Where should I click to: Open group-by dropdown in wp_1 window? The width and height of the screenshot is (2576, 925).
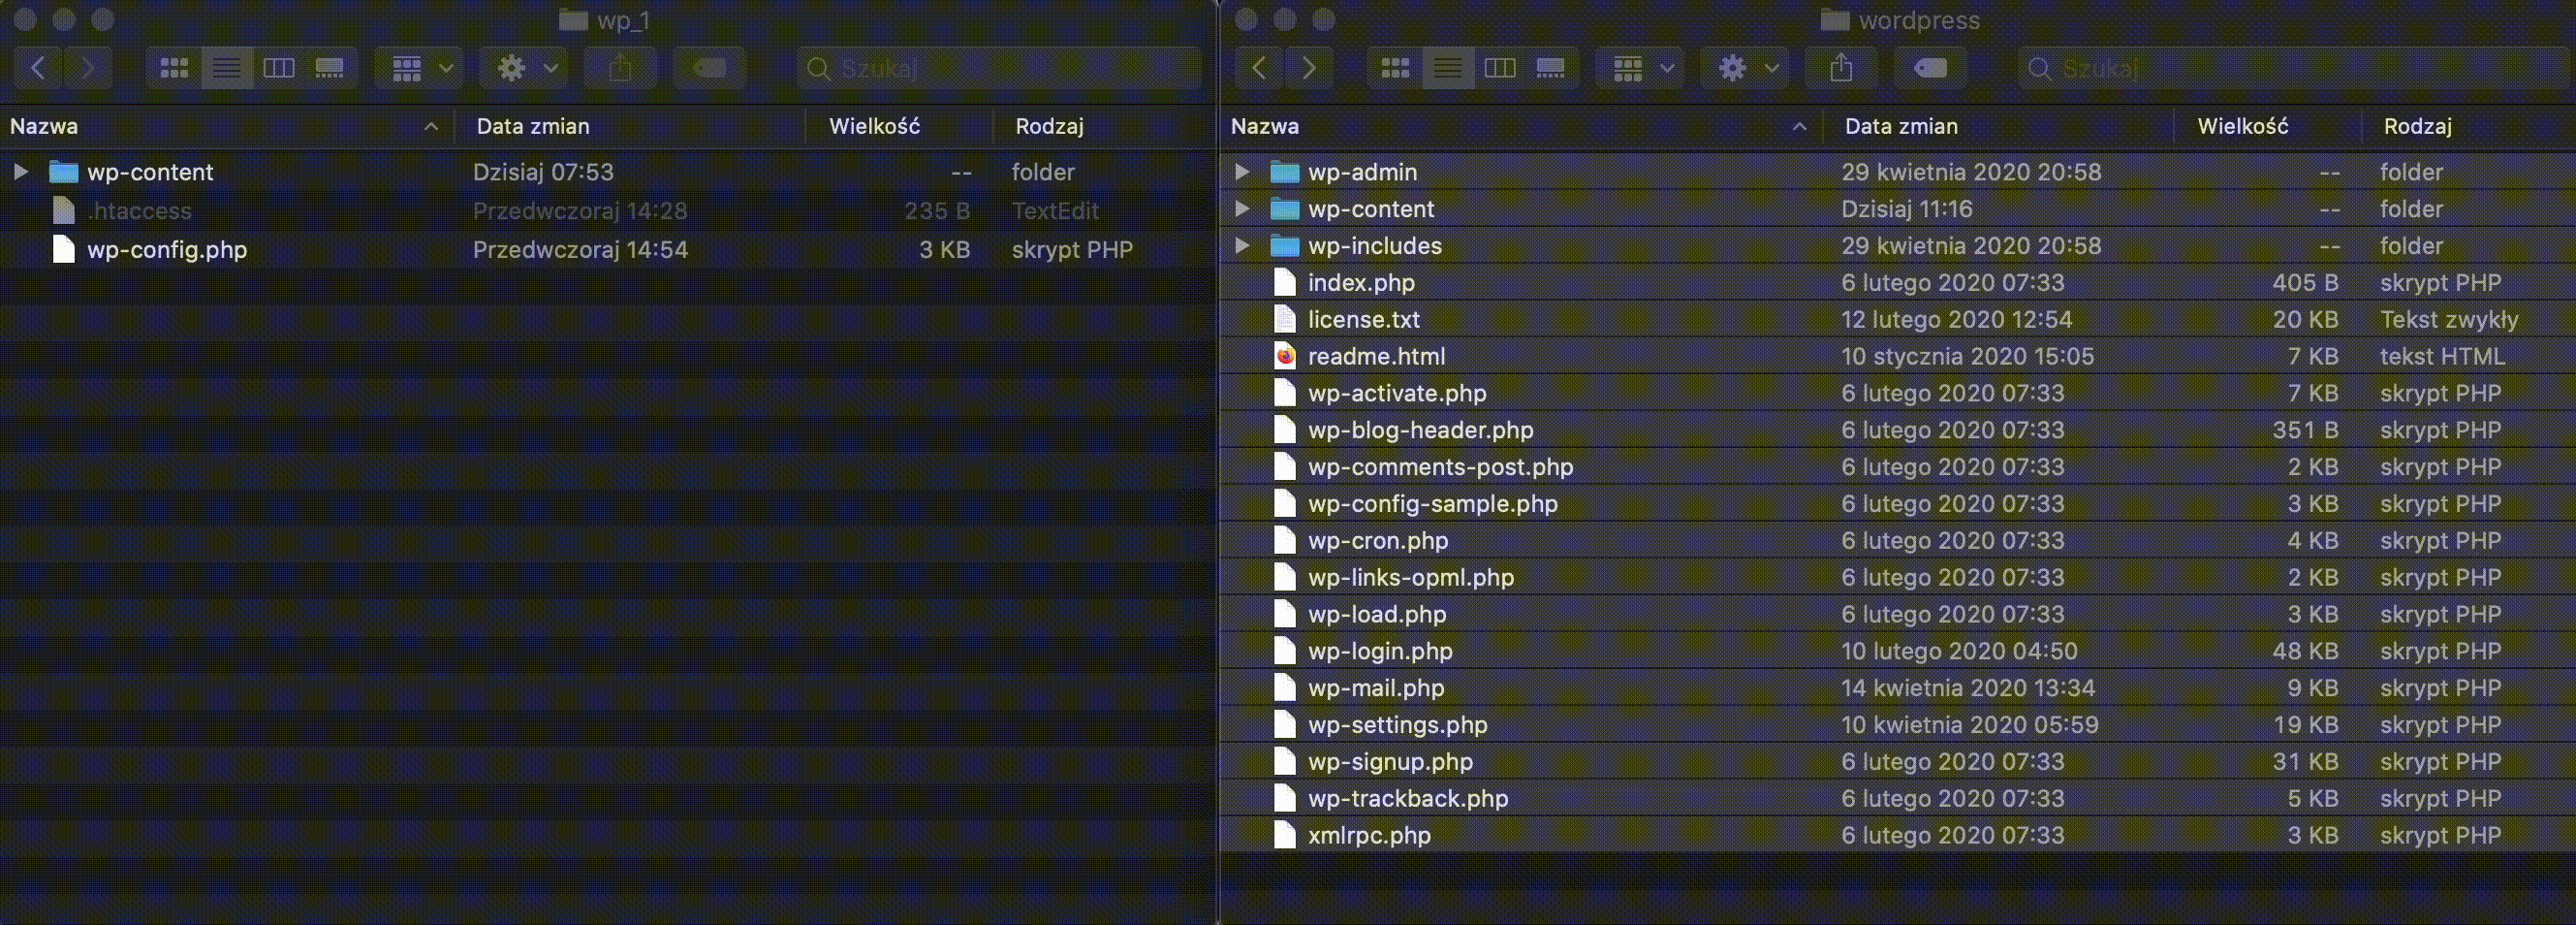coord(419,68)
